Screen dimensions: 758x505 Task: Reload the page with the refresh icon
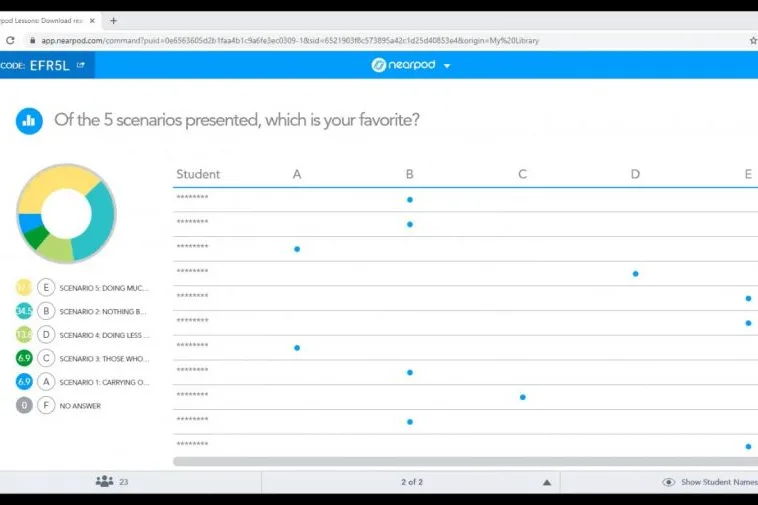(10, 41)
